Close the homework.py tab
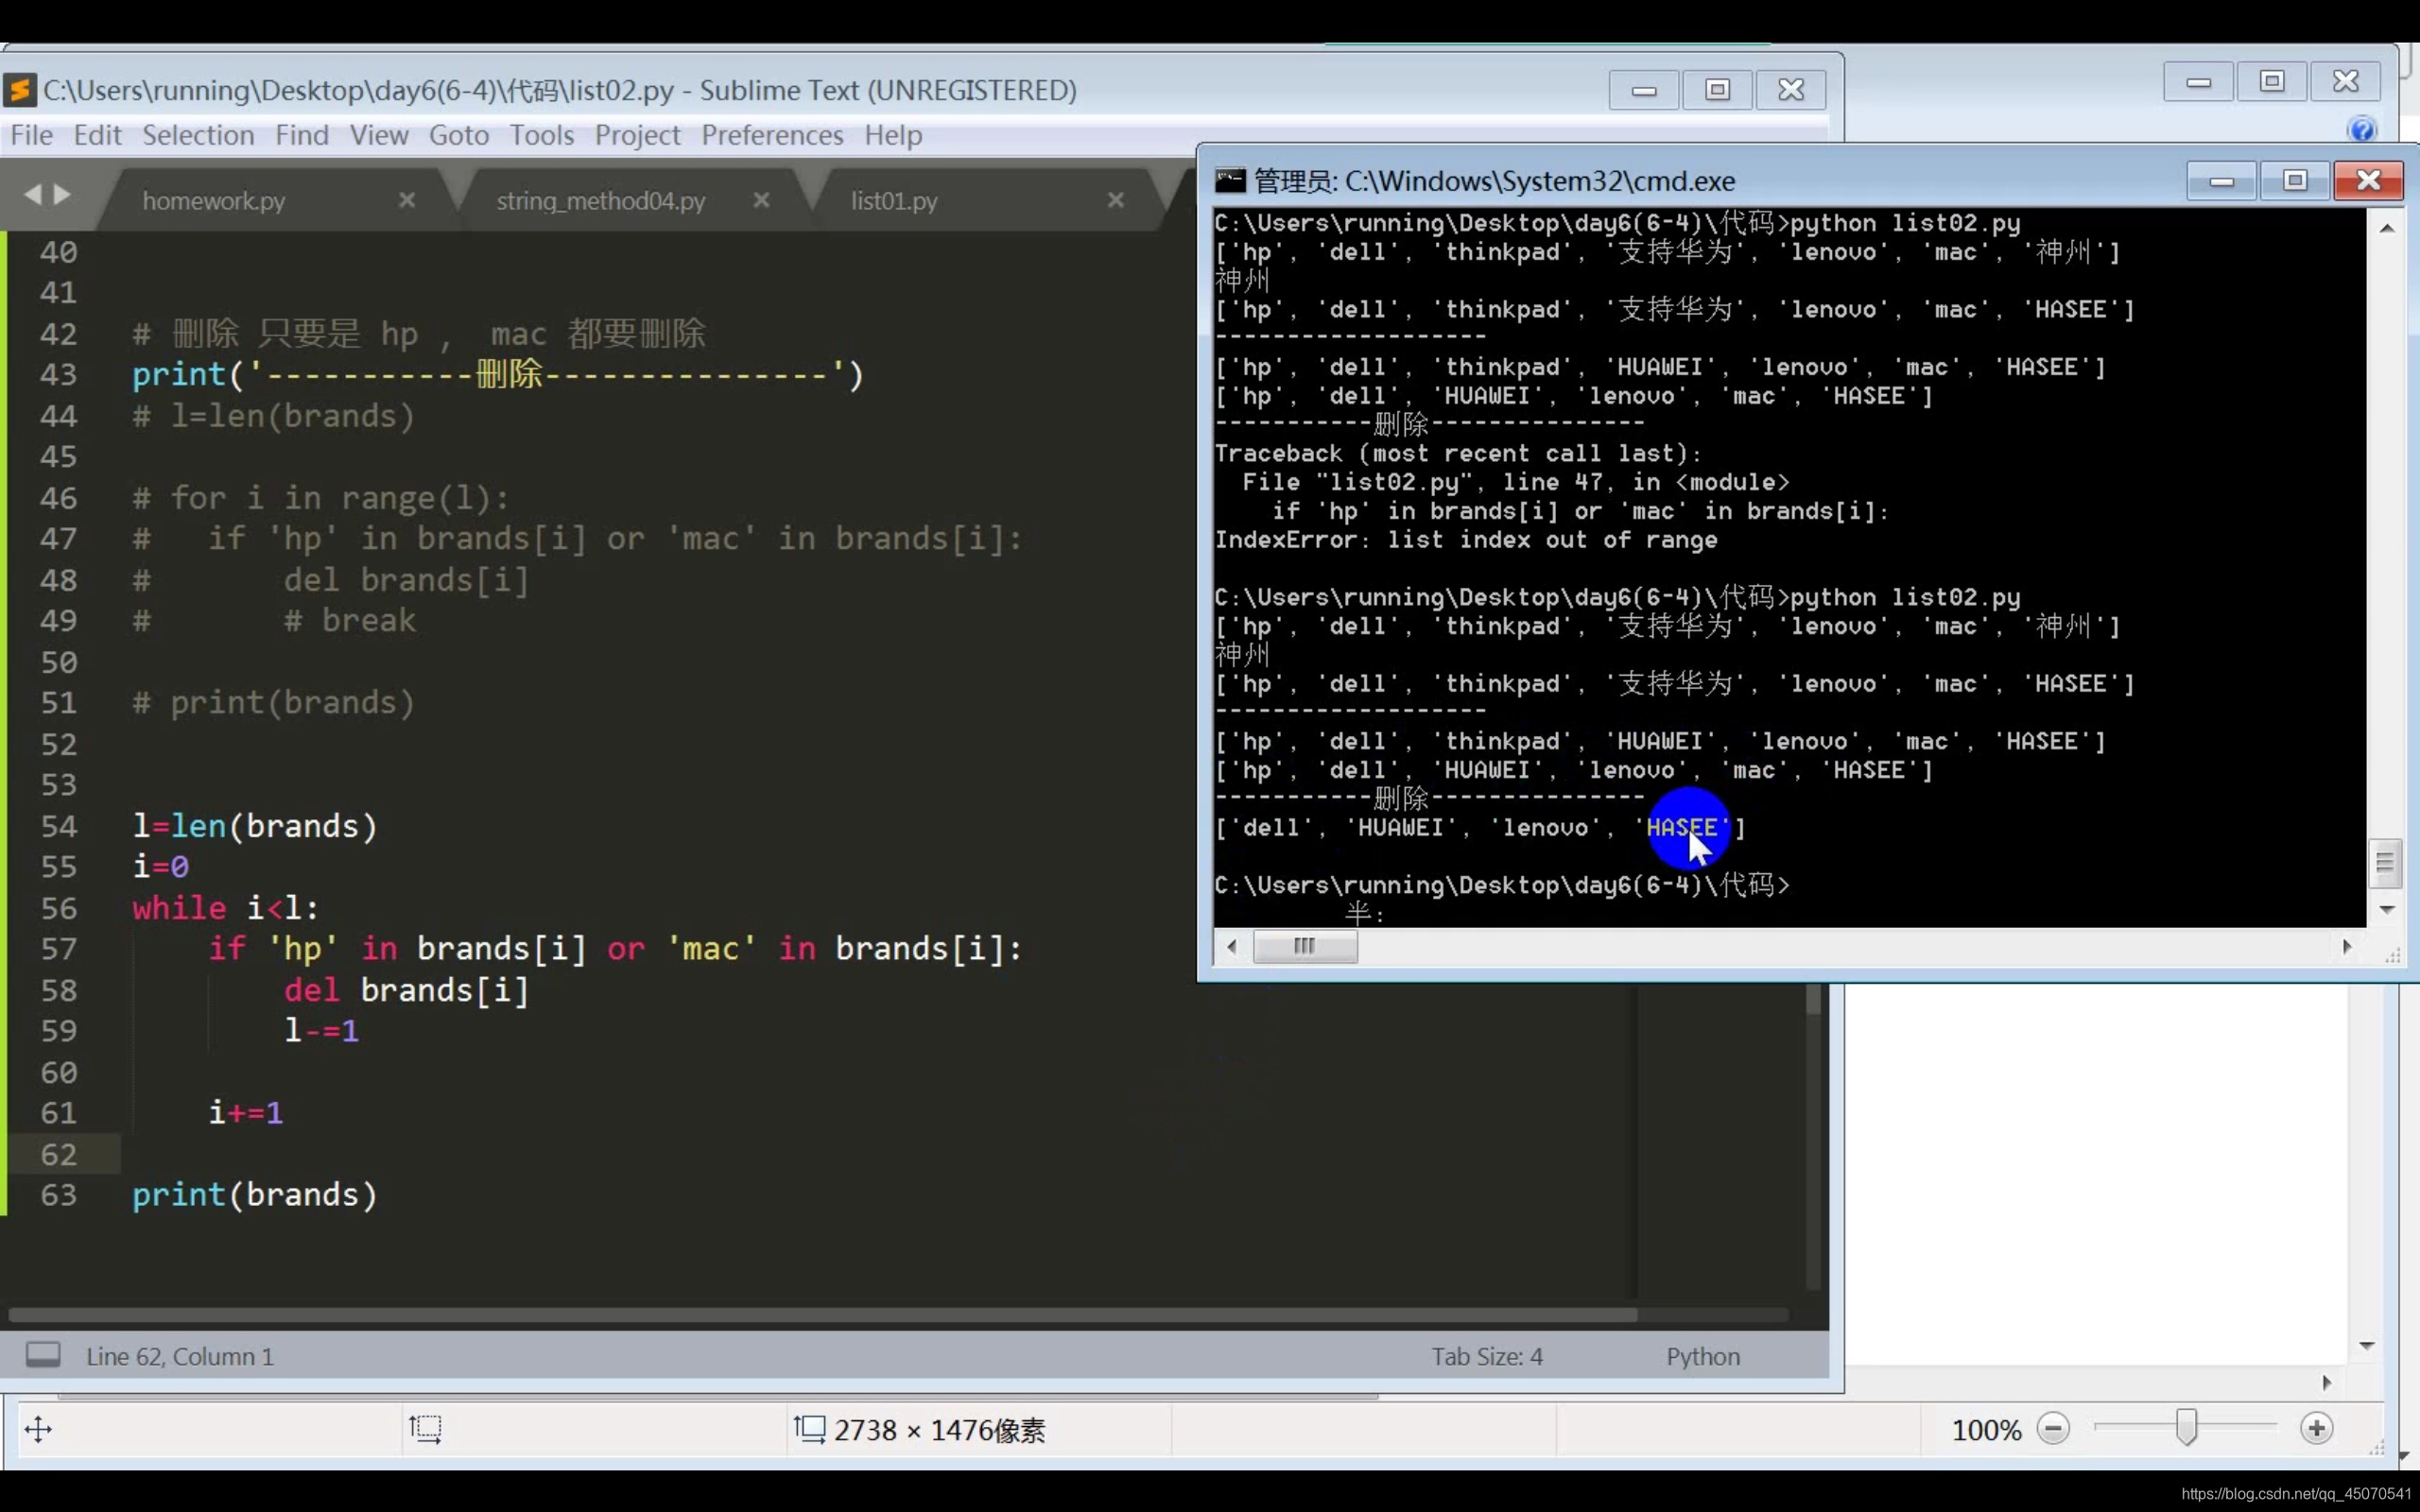 click(x=406, y=200)
